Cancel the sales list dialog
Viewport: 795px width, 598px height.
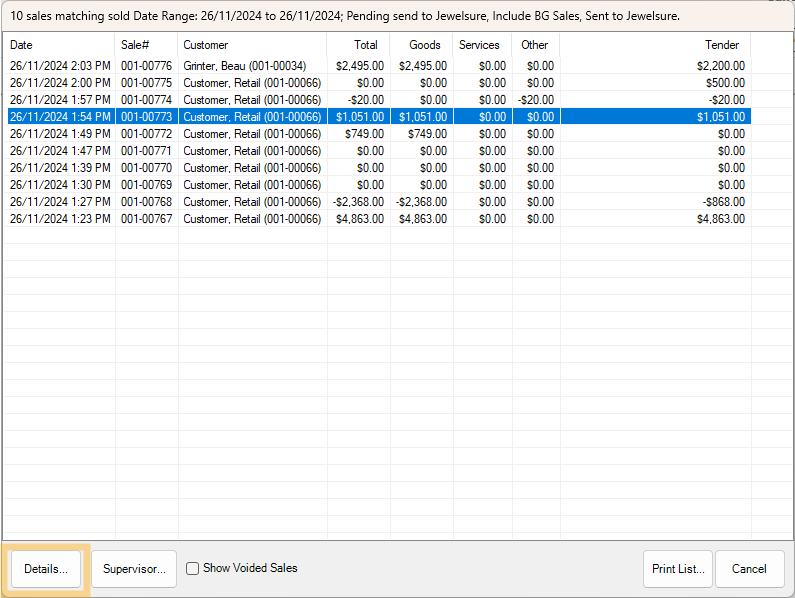pyautogui.click(x=749, y=569)
